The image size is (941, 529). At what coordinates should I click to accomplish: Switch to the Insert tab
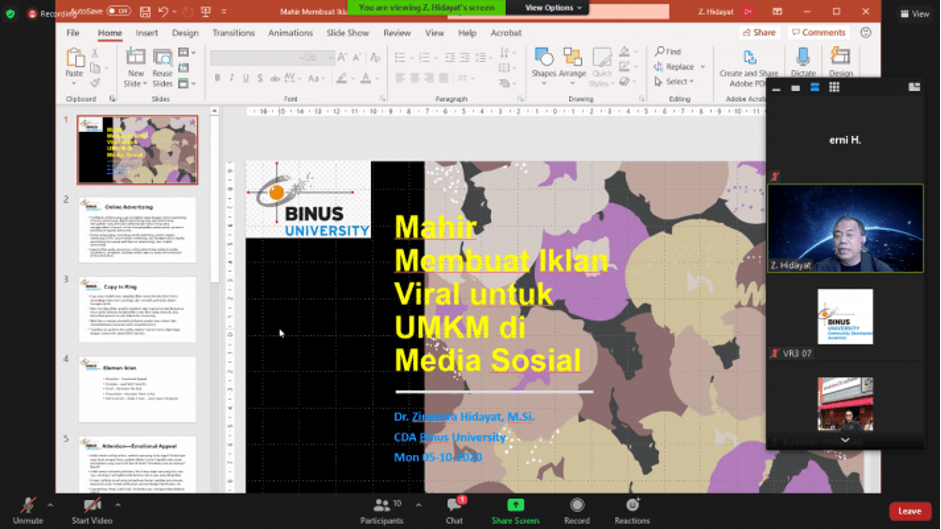pyautogui.click(x=146, y=33)
